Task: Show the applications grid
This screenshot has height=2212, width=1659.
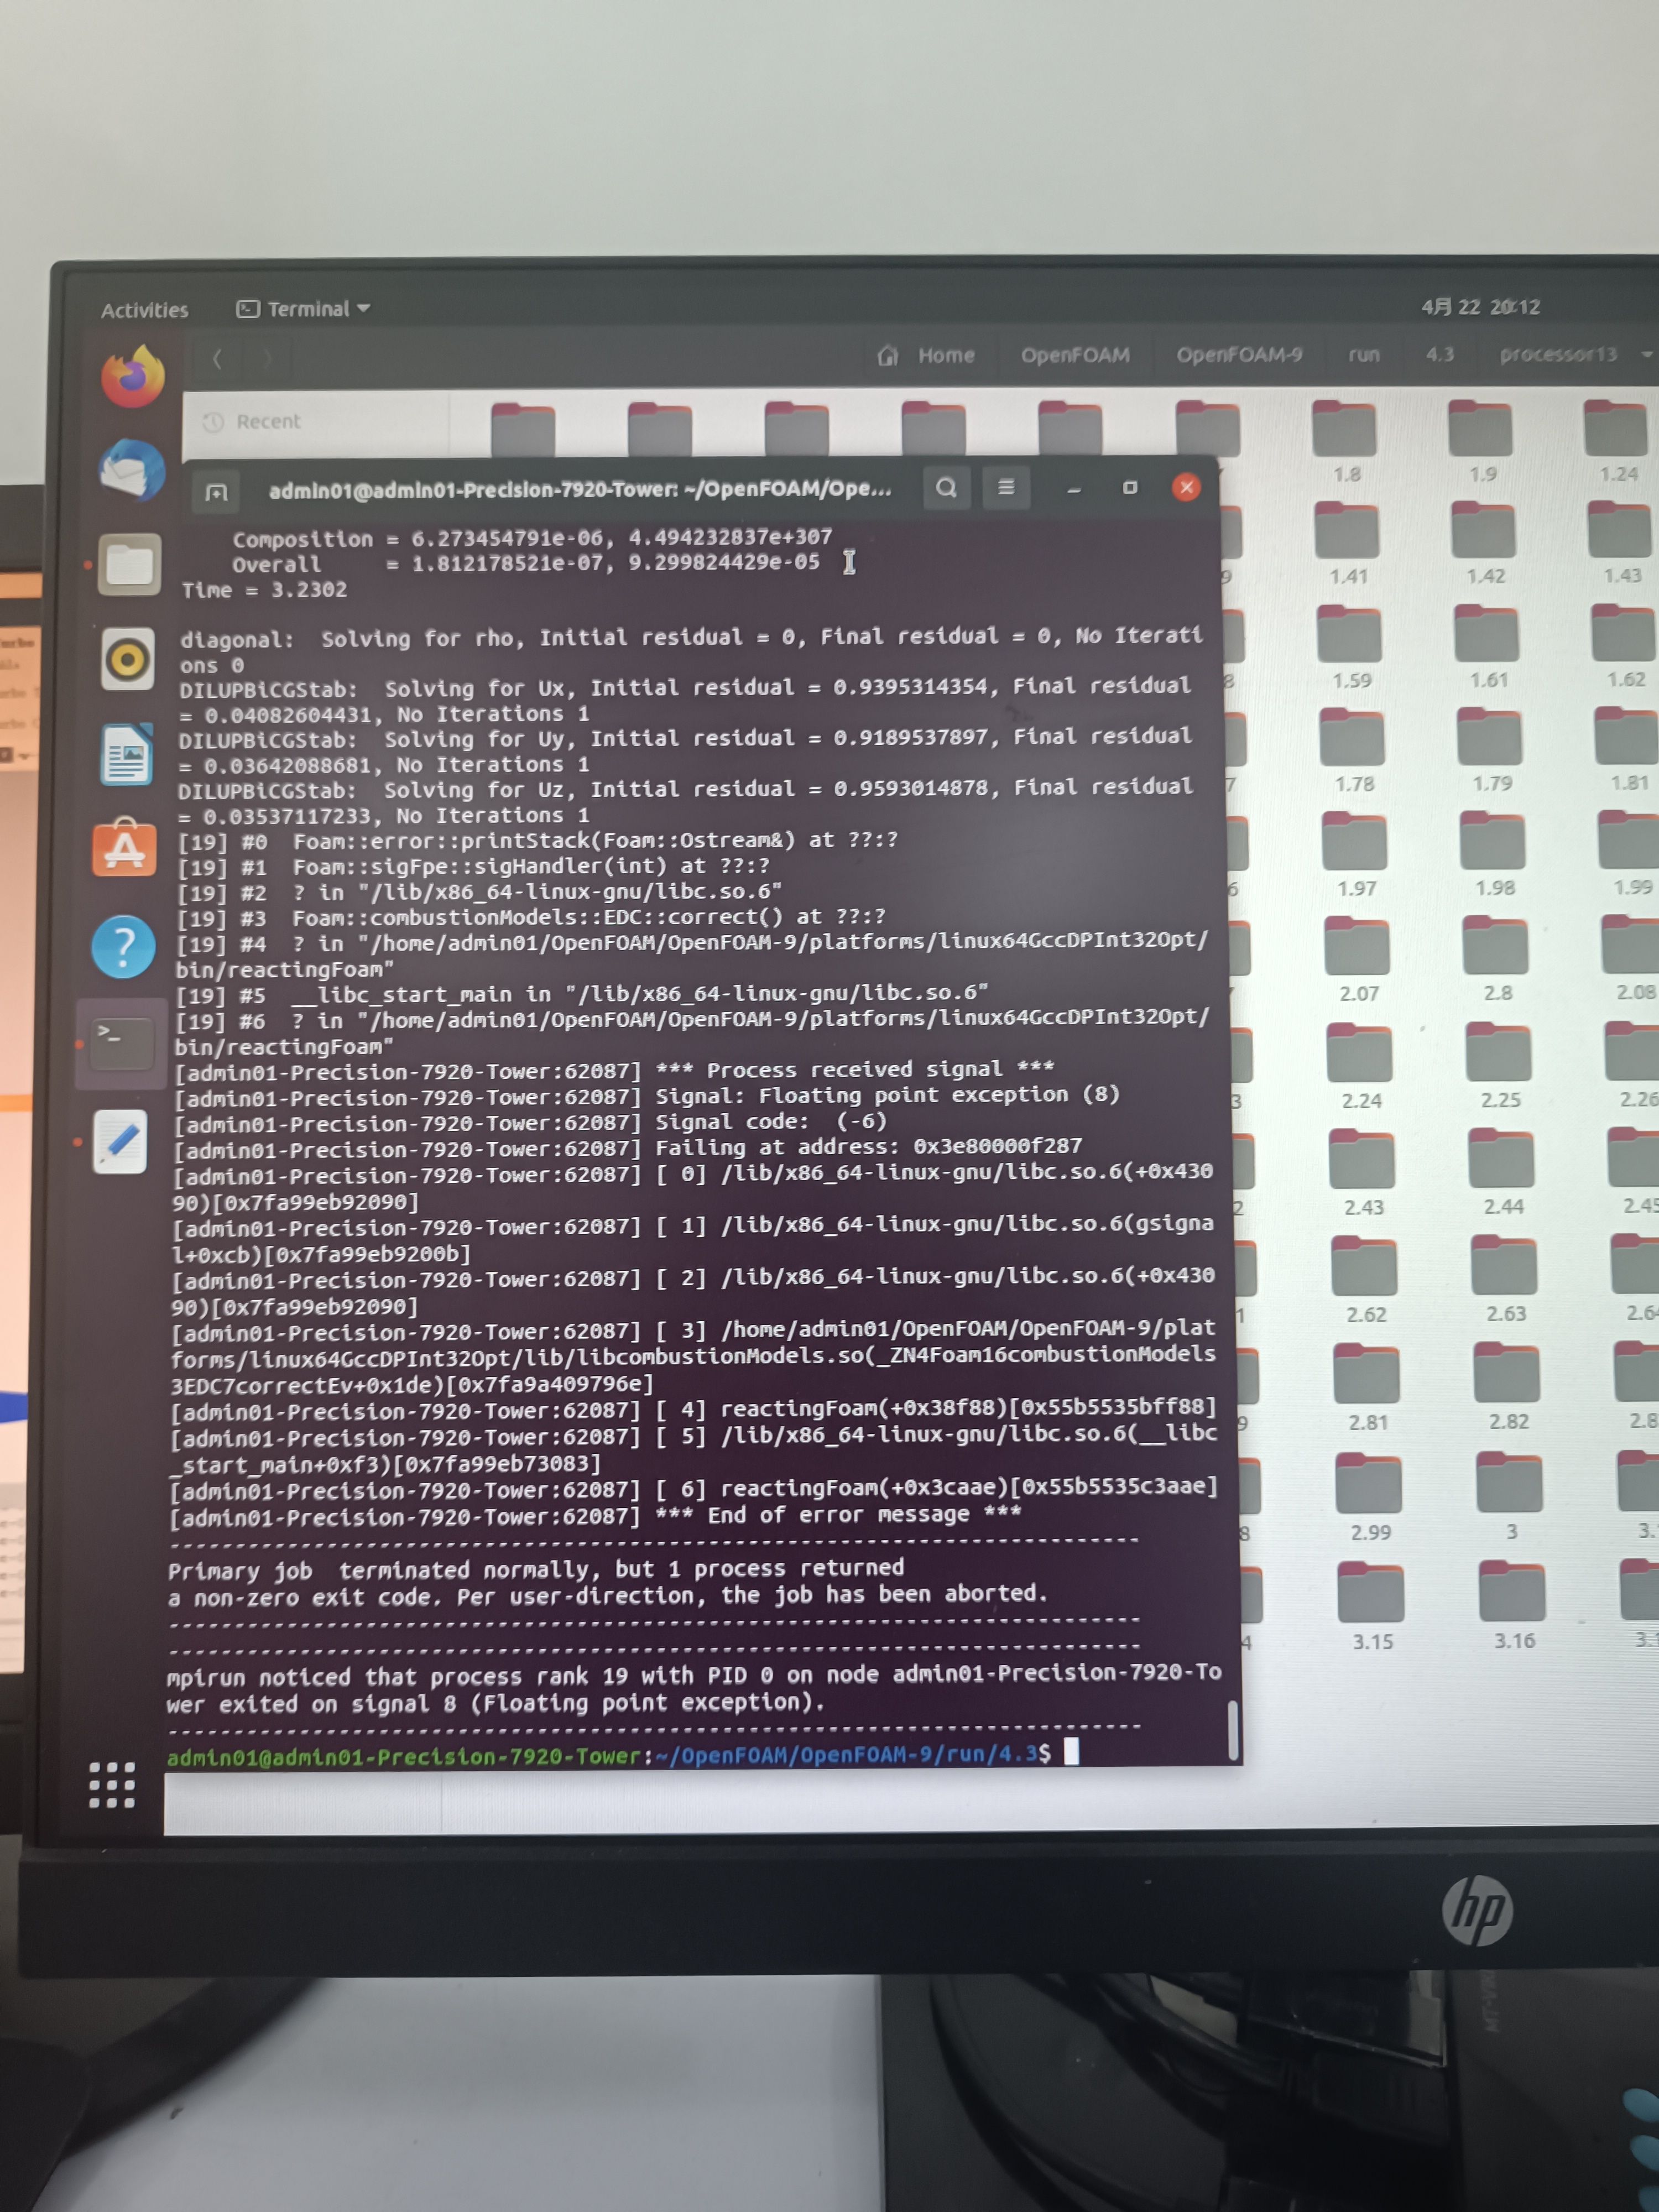Action: point(112,1784)
